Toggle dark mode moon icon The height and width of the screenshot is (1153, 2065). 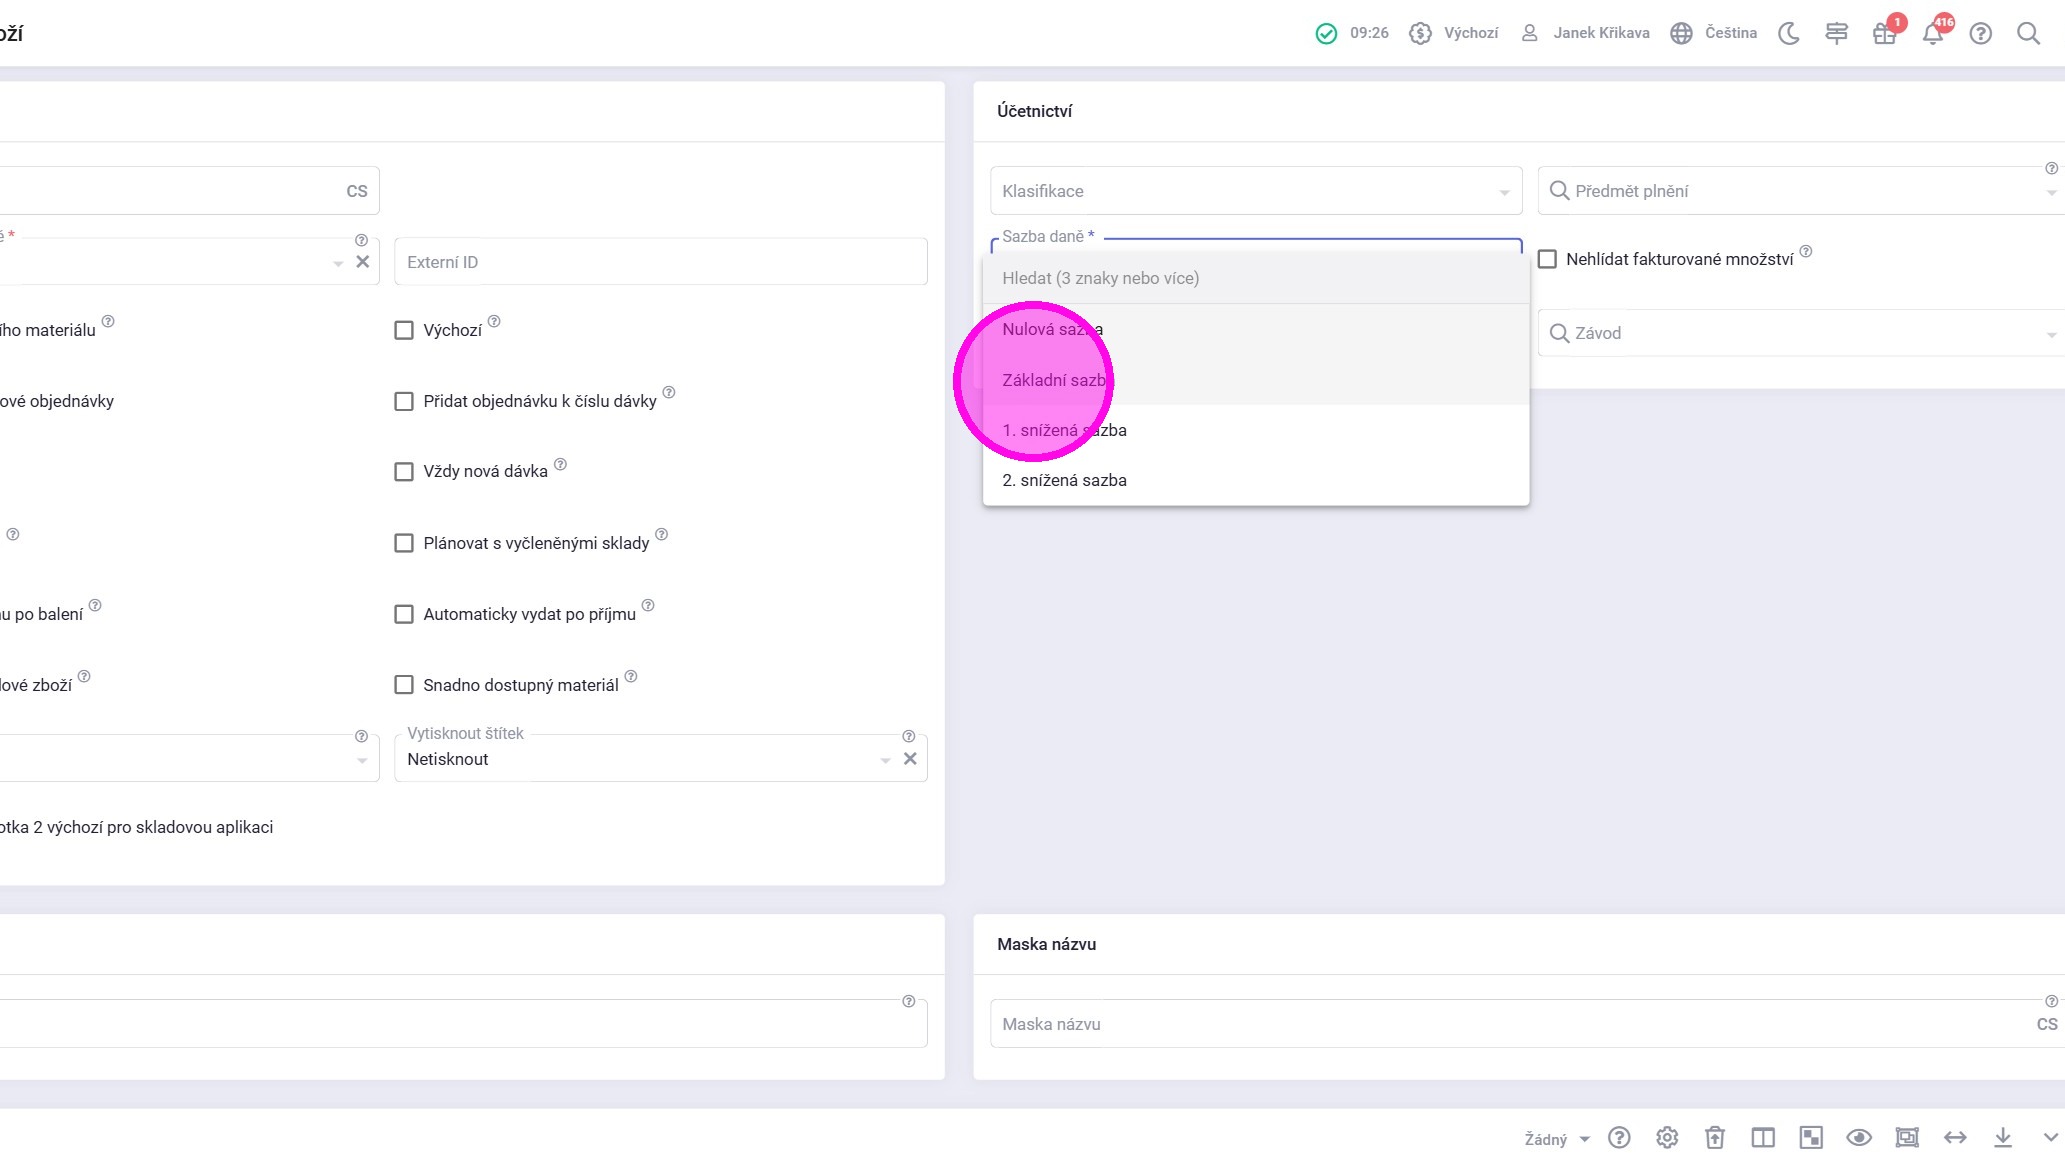click(1789, 34)
